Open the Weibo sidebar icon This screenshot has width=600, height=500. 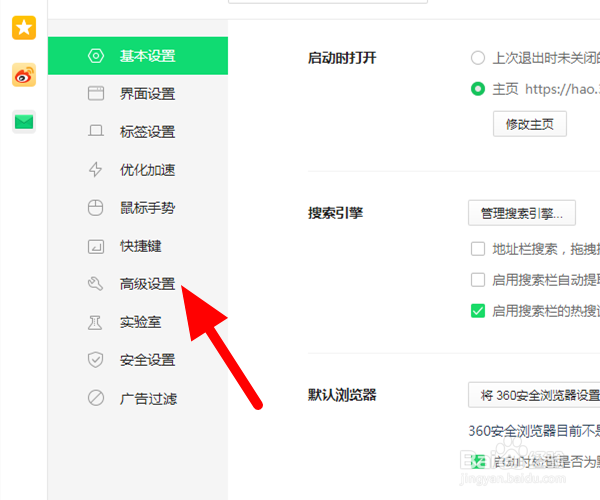[24, 75]
